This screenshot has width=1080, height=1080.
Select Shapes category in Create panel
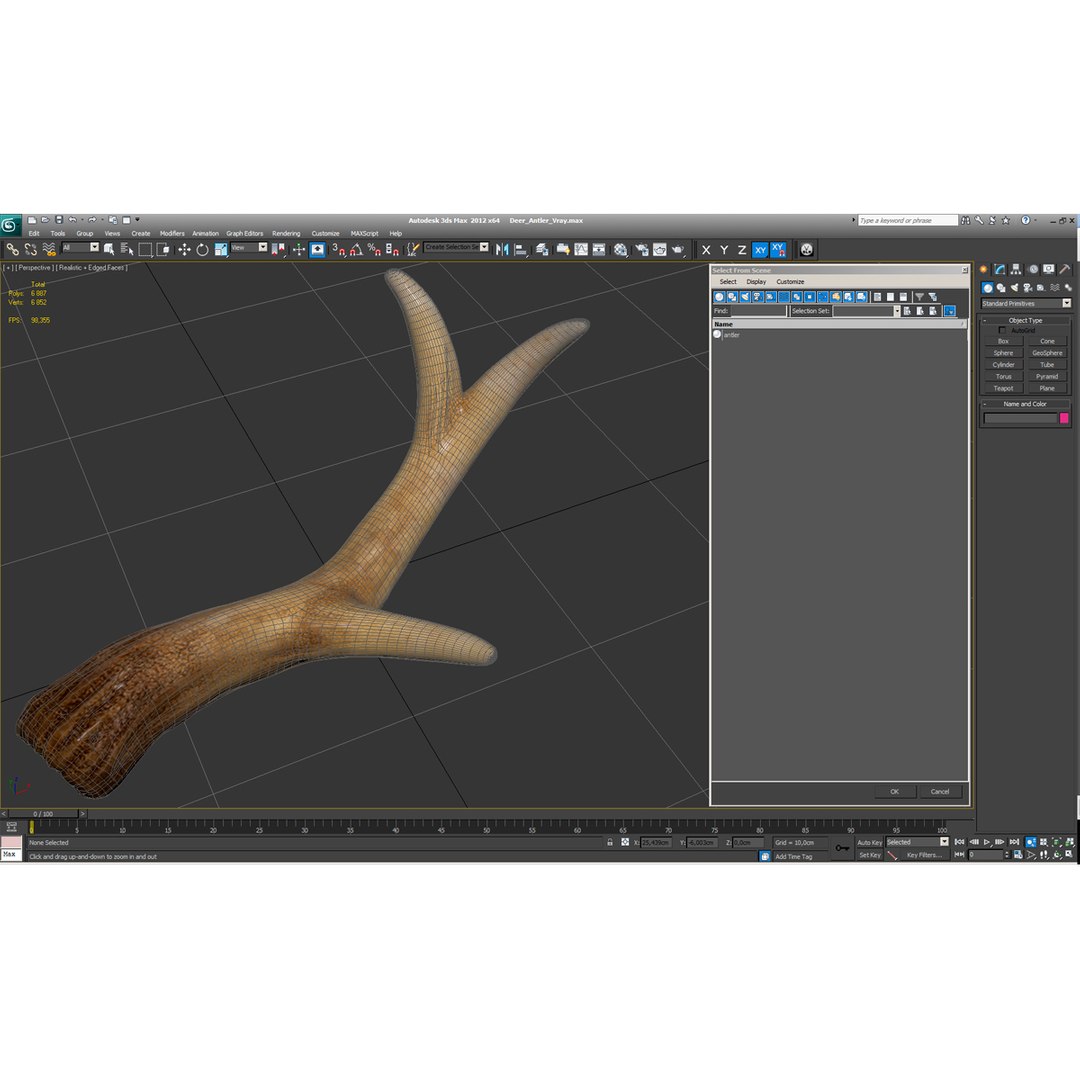pyautogui.click(x=1001, y=288)
